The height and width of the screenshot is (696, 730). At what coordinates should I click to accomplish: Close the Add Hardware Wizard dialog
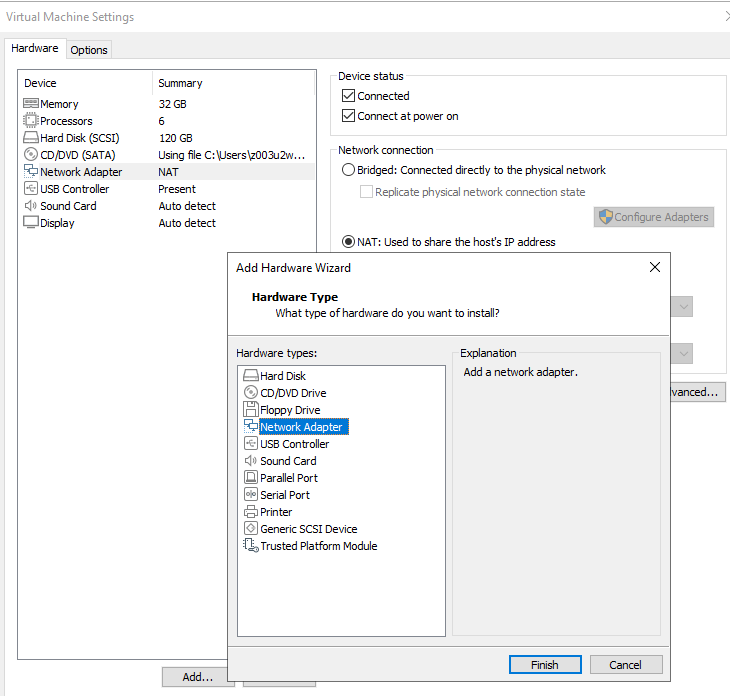[655, 268]
